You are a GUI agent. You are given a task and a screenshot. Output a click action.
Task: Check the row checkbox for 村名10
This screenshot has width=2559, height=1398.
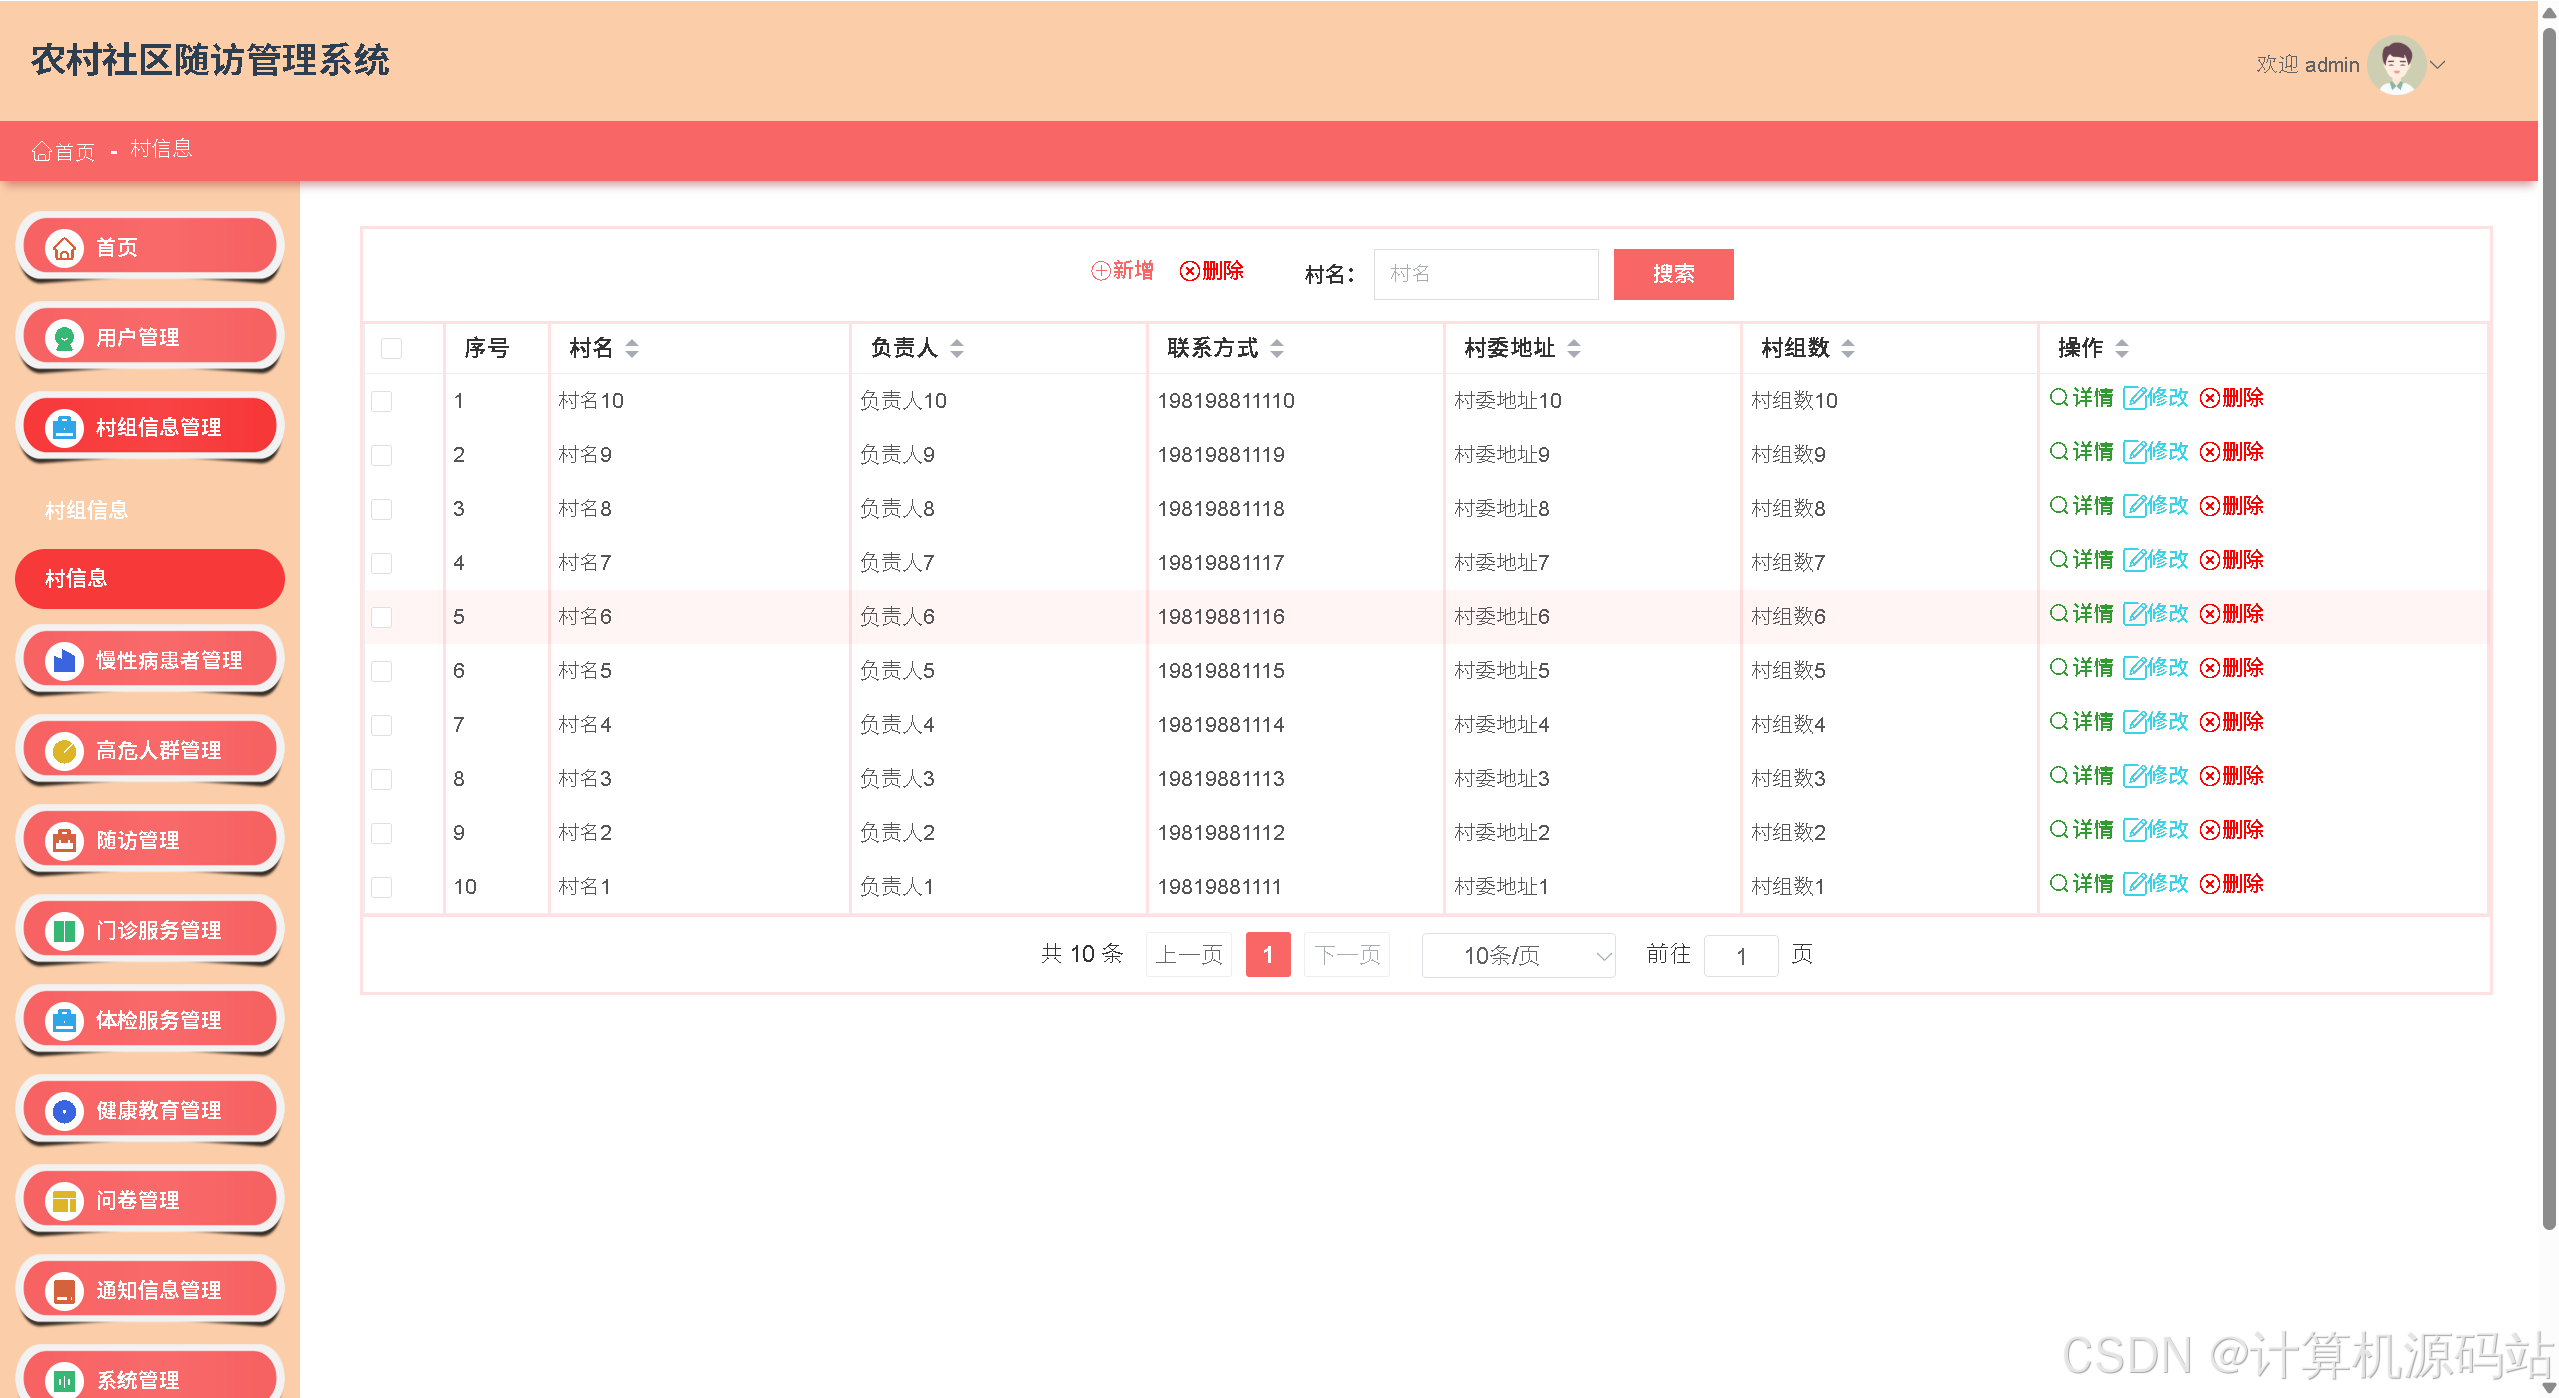pyautogui.click(x=381, y=401)
